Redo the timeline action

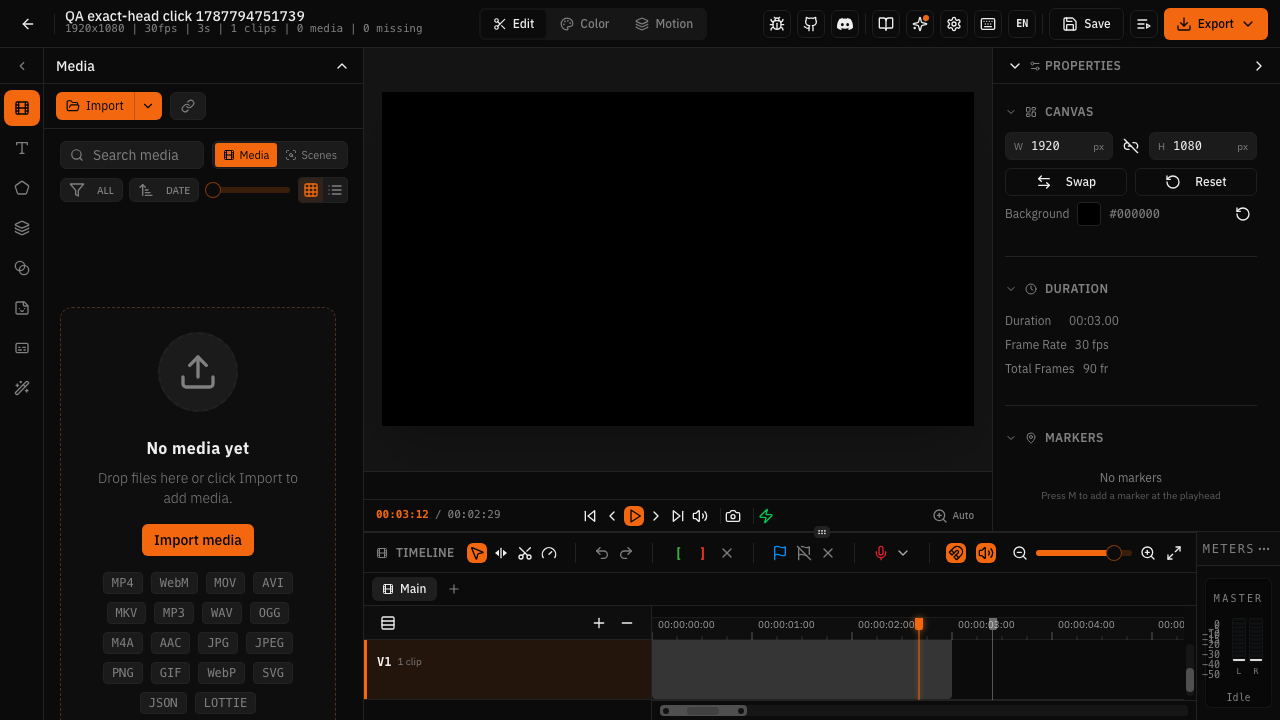pos(626,553)
